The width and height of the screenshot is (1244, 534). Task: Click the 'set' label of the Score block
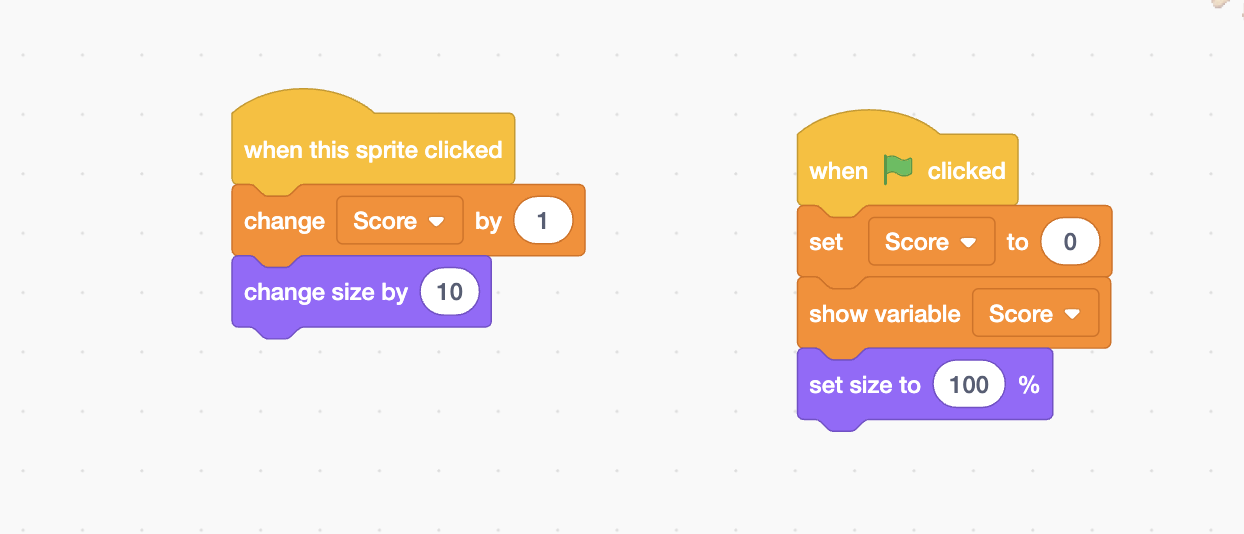click(826, 242)
